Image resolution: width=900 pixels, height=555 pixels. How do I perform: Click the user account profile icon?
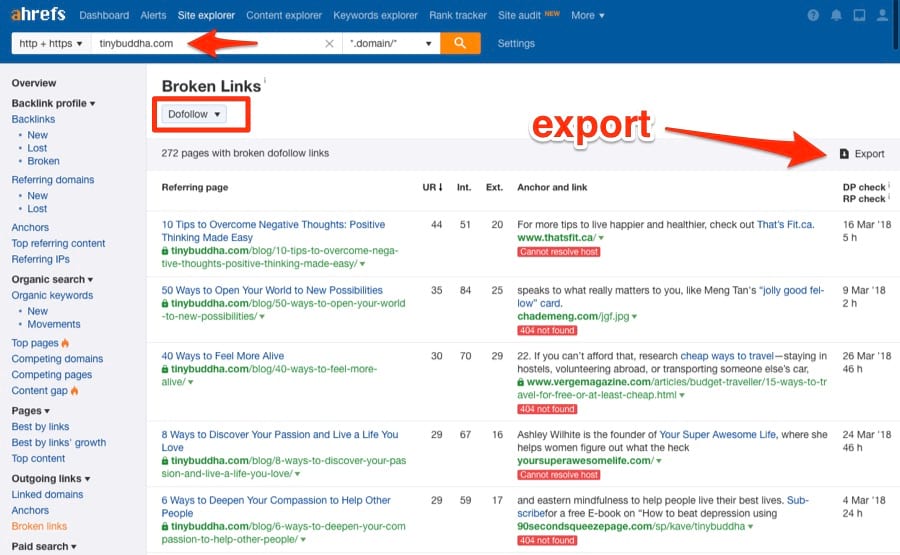pyautogui.click(x=881, y=16)
